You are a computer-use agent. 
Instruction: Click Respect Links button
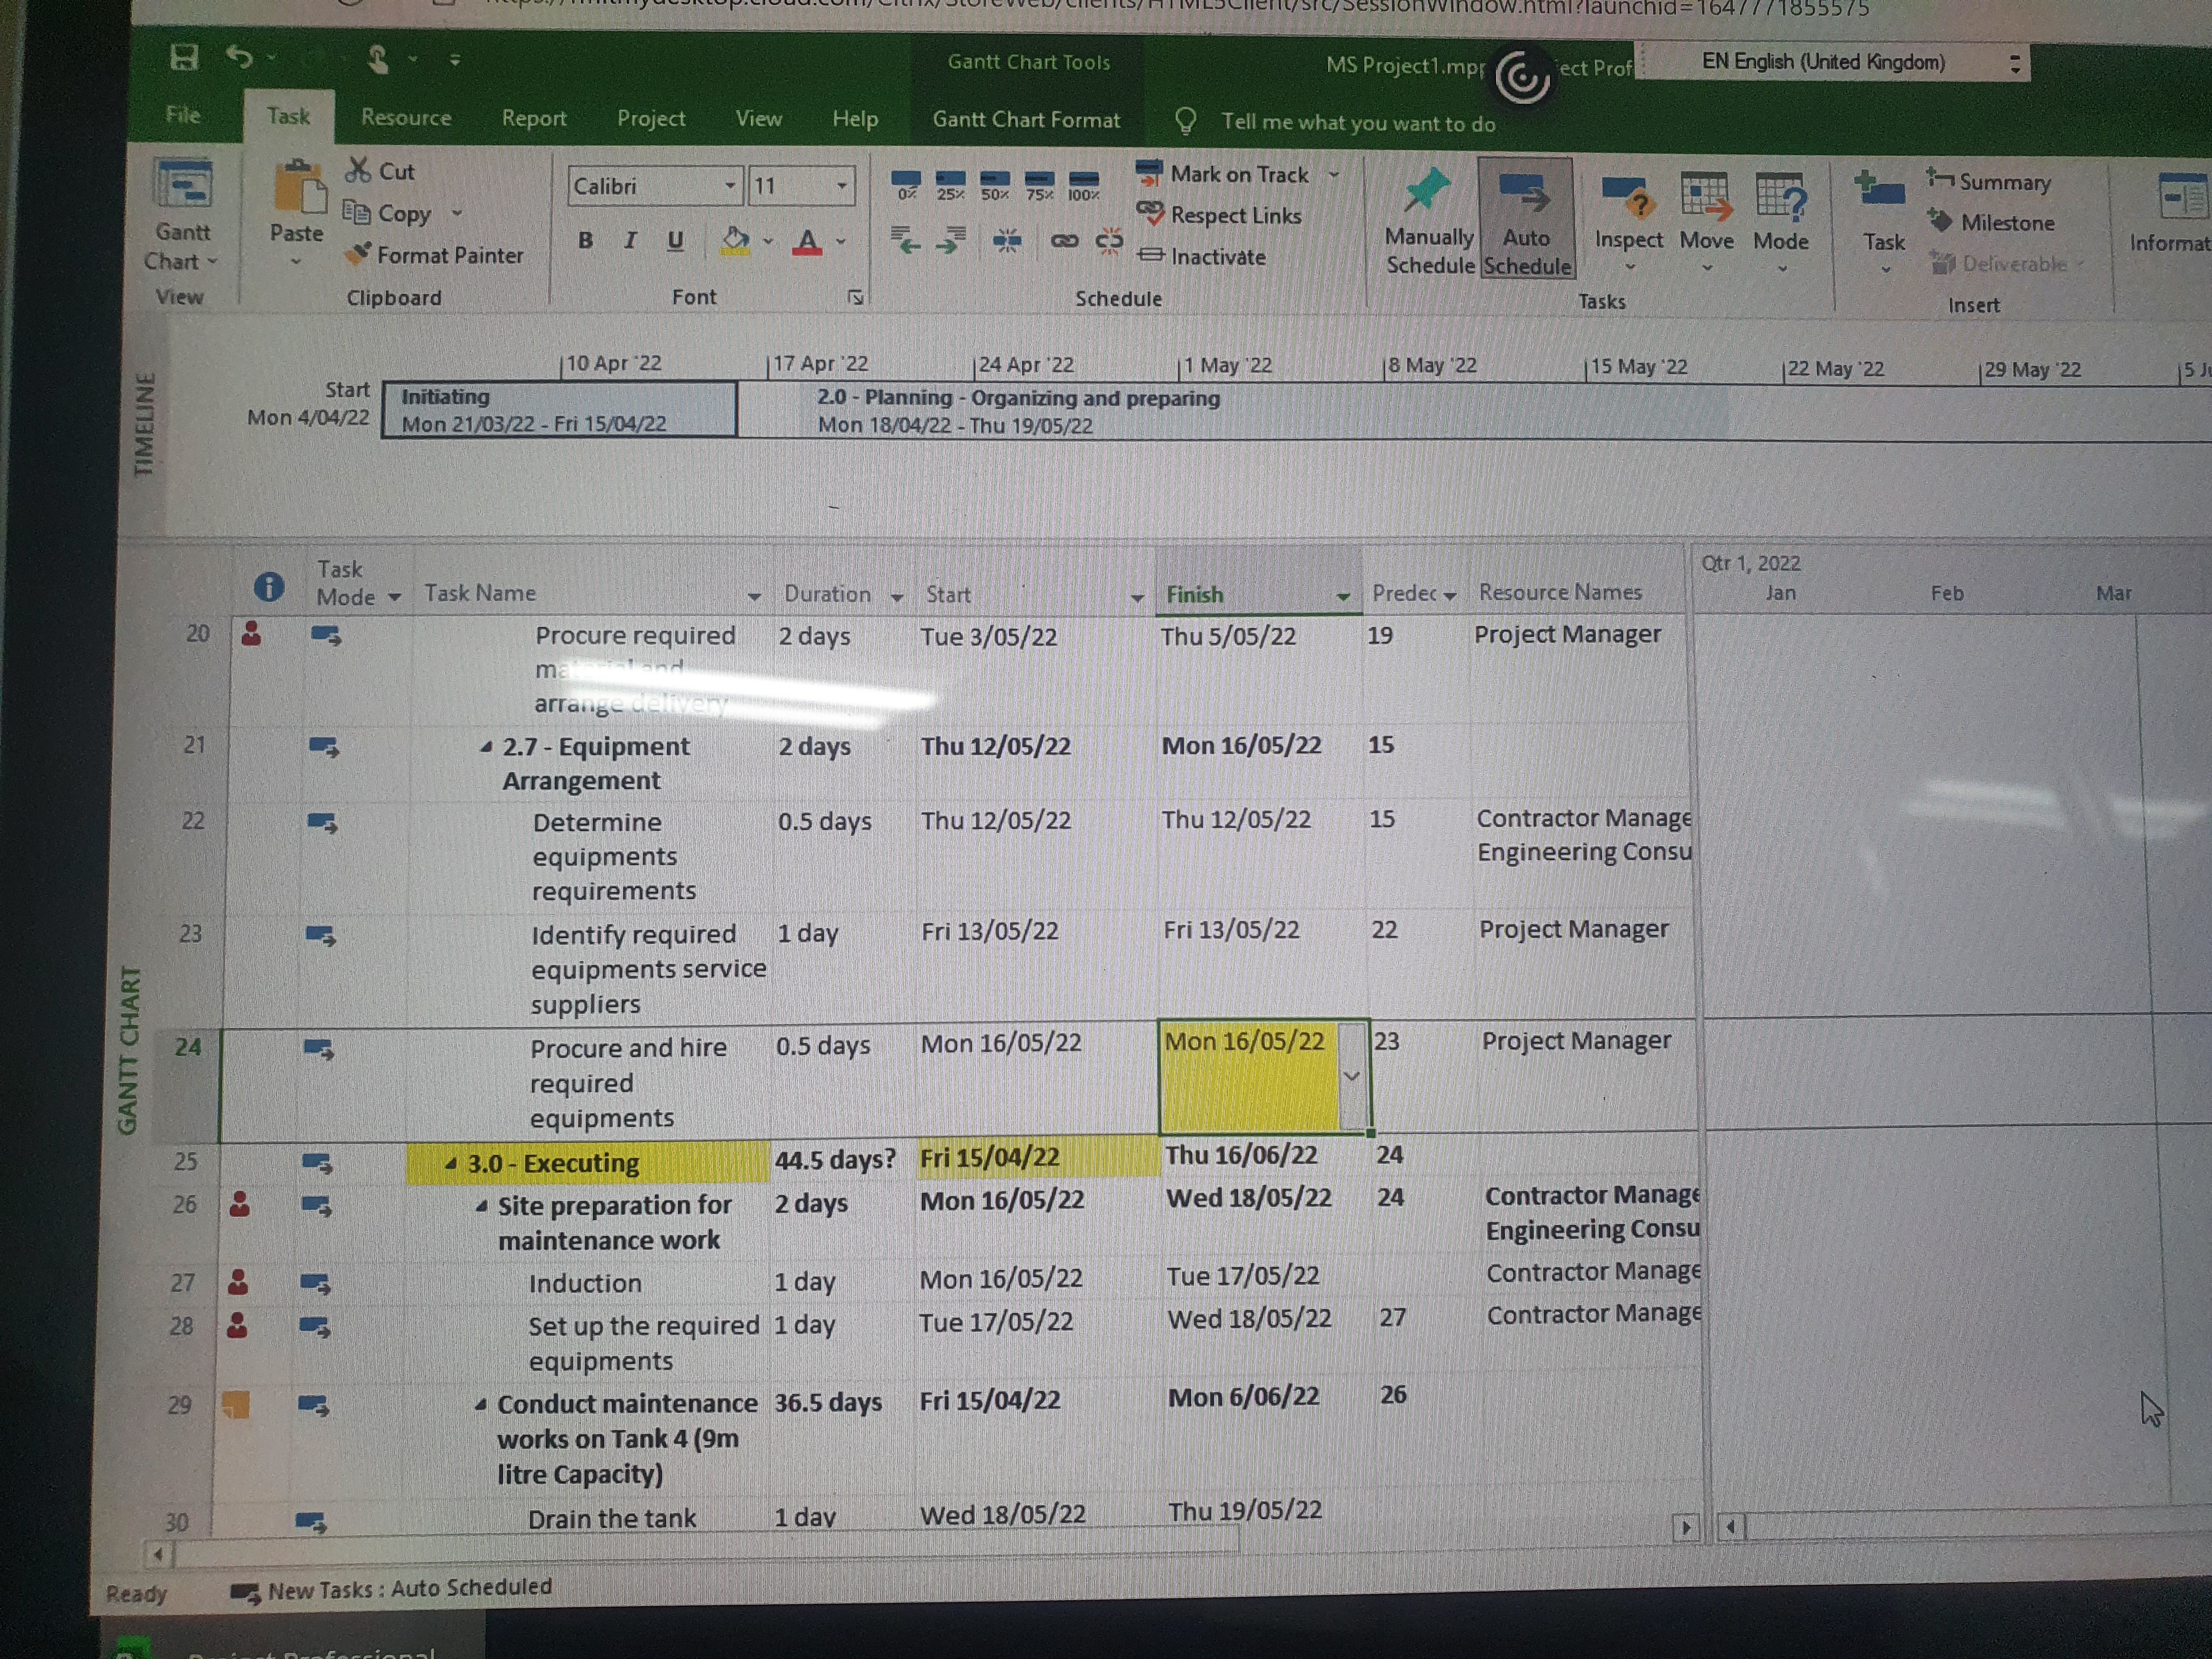tap(1220, 215)
